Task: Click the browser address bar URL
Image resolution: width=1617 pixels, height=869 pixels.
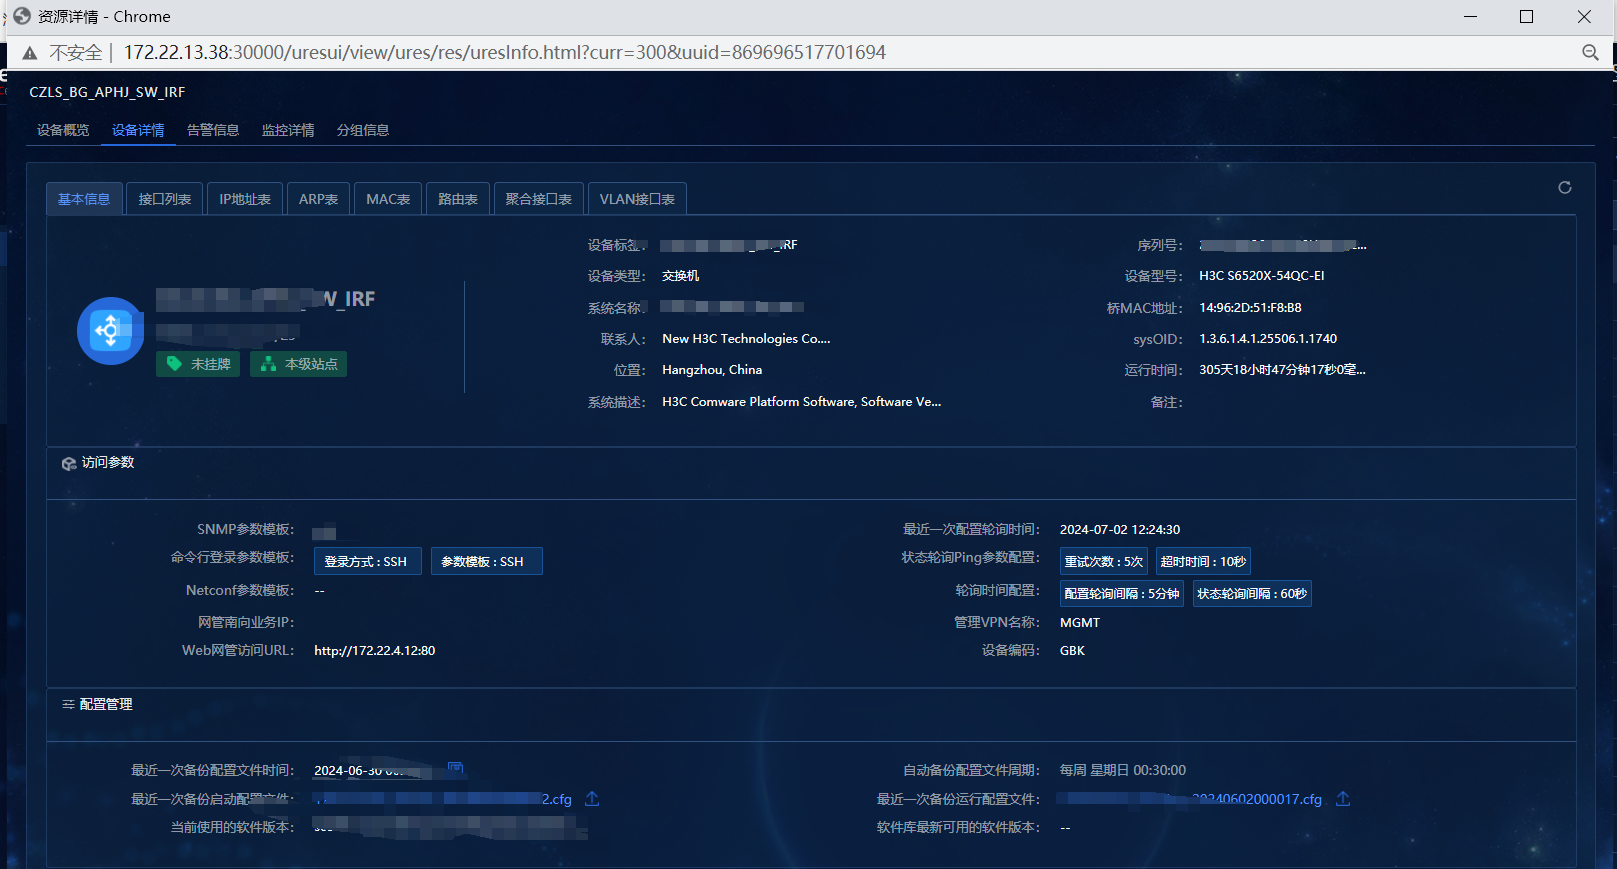Action: pyautogui.click(x=505, y=52)
